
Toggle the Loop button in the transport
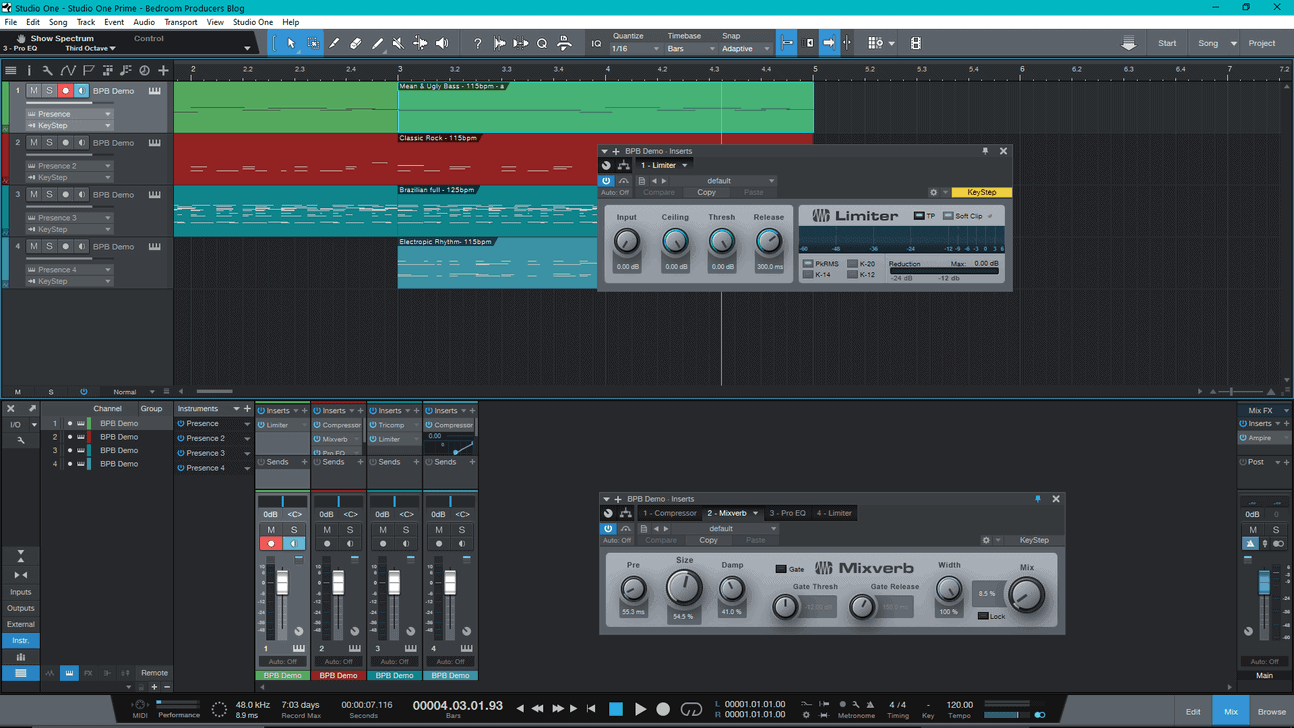click(x=691, y=709)
